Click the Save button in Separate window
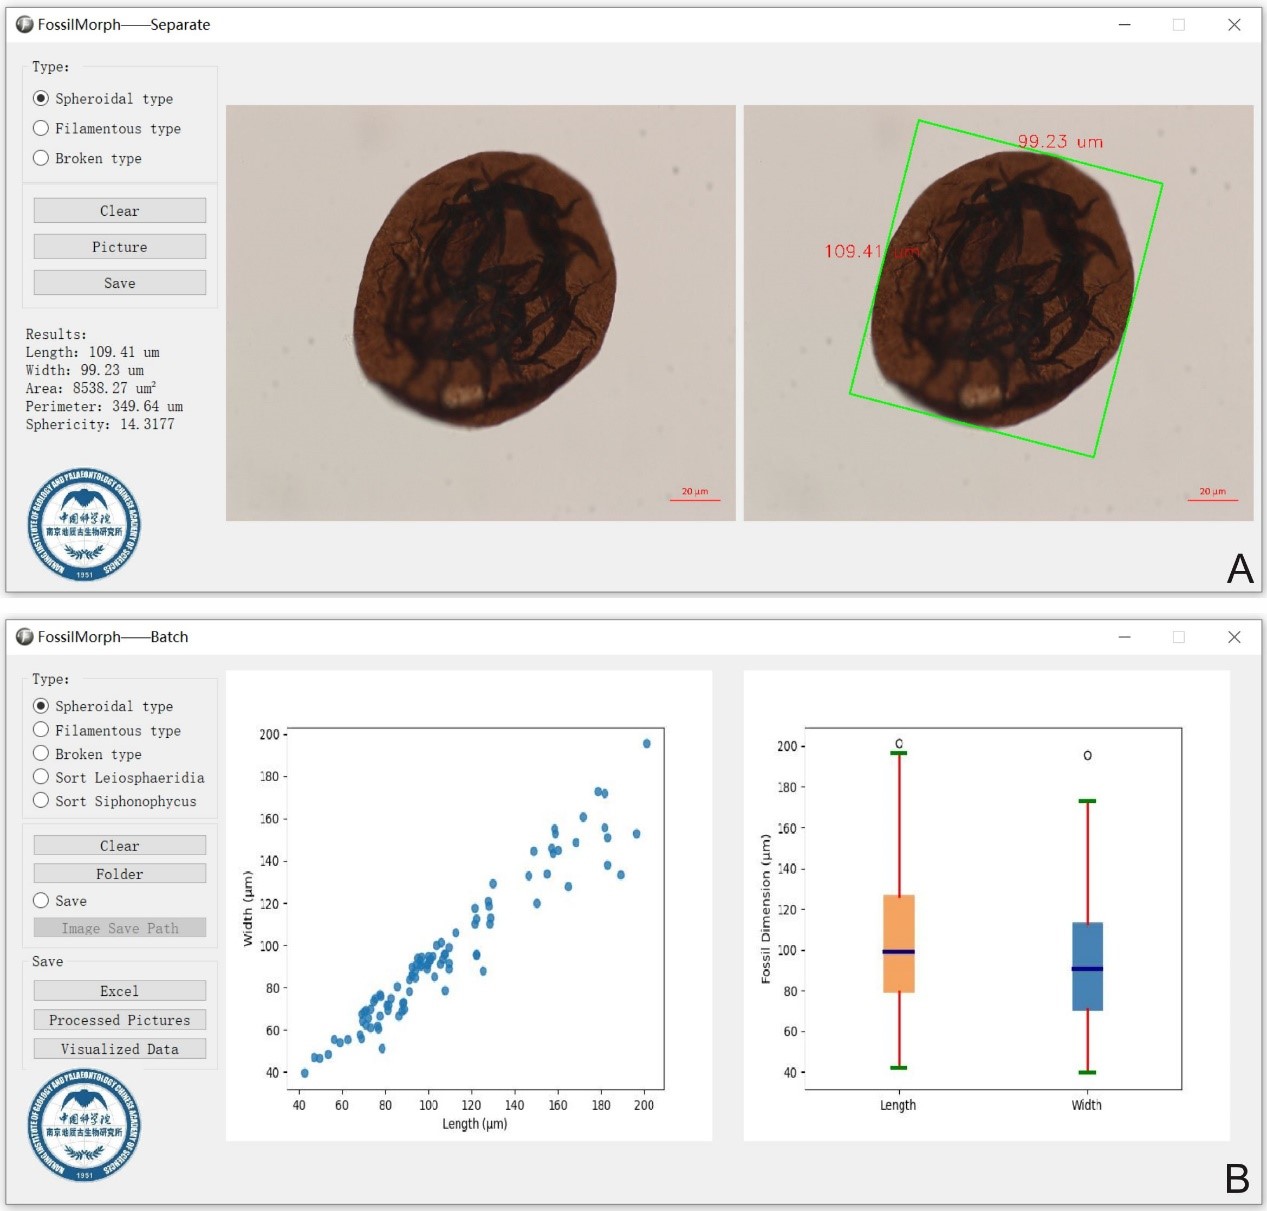 pos(119,283)
